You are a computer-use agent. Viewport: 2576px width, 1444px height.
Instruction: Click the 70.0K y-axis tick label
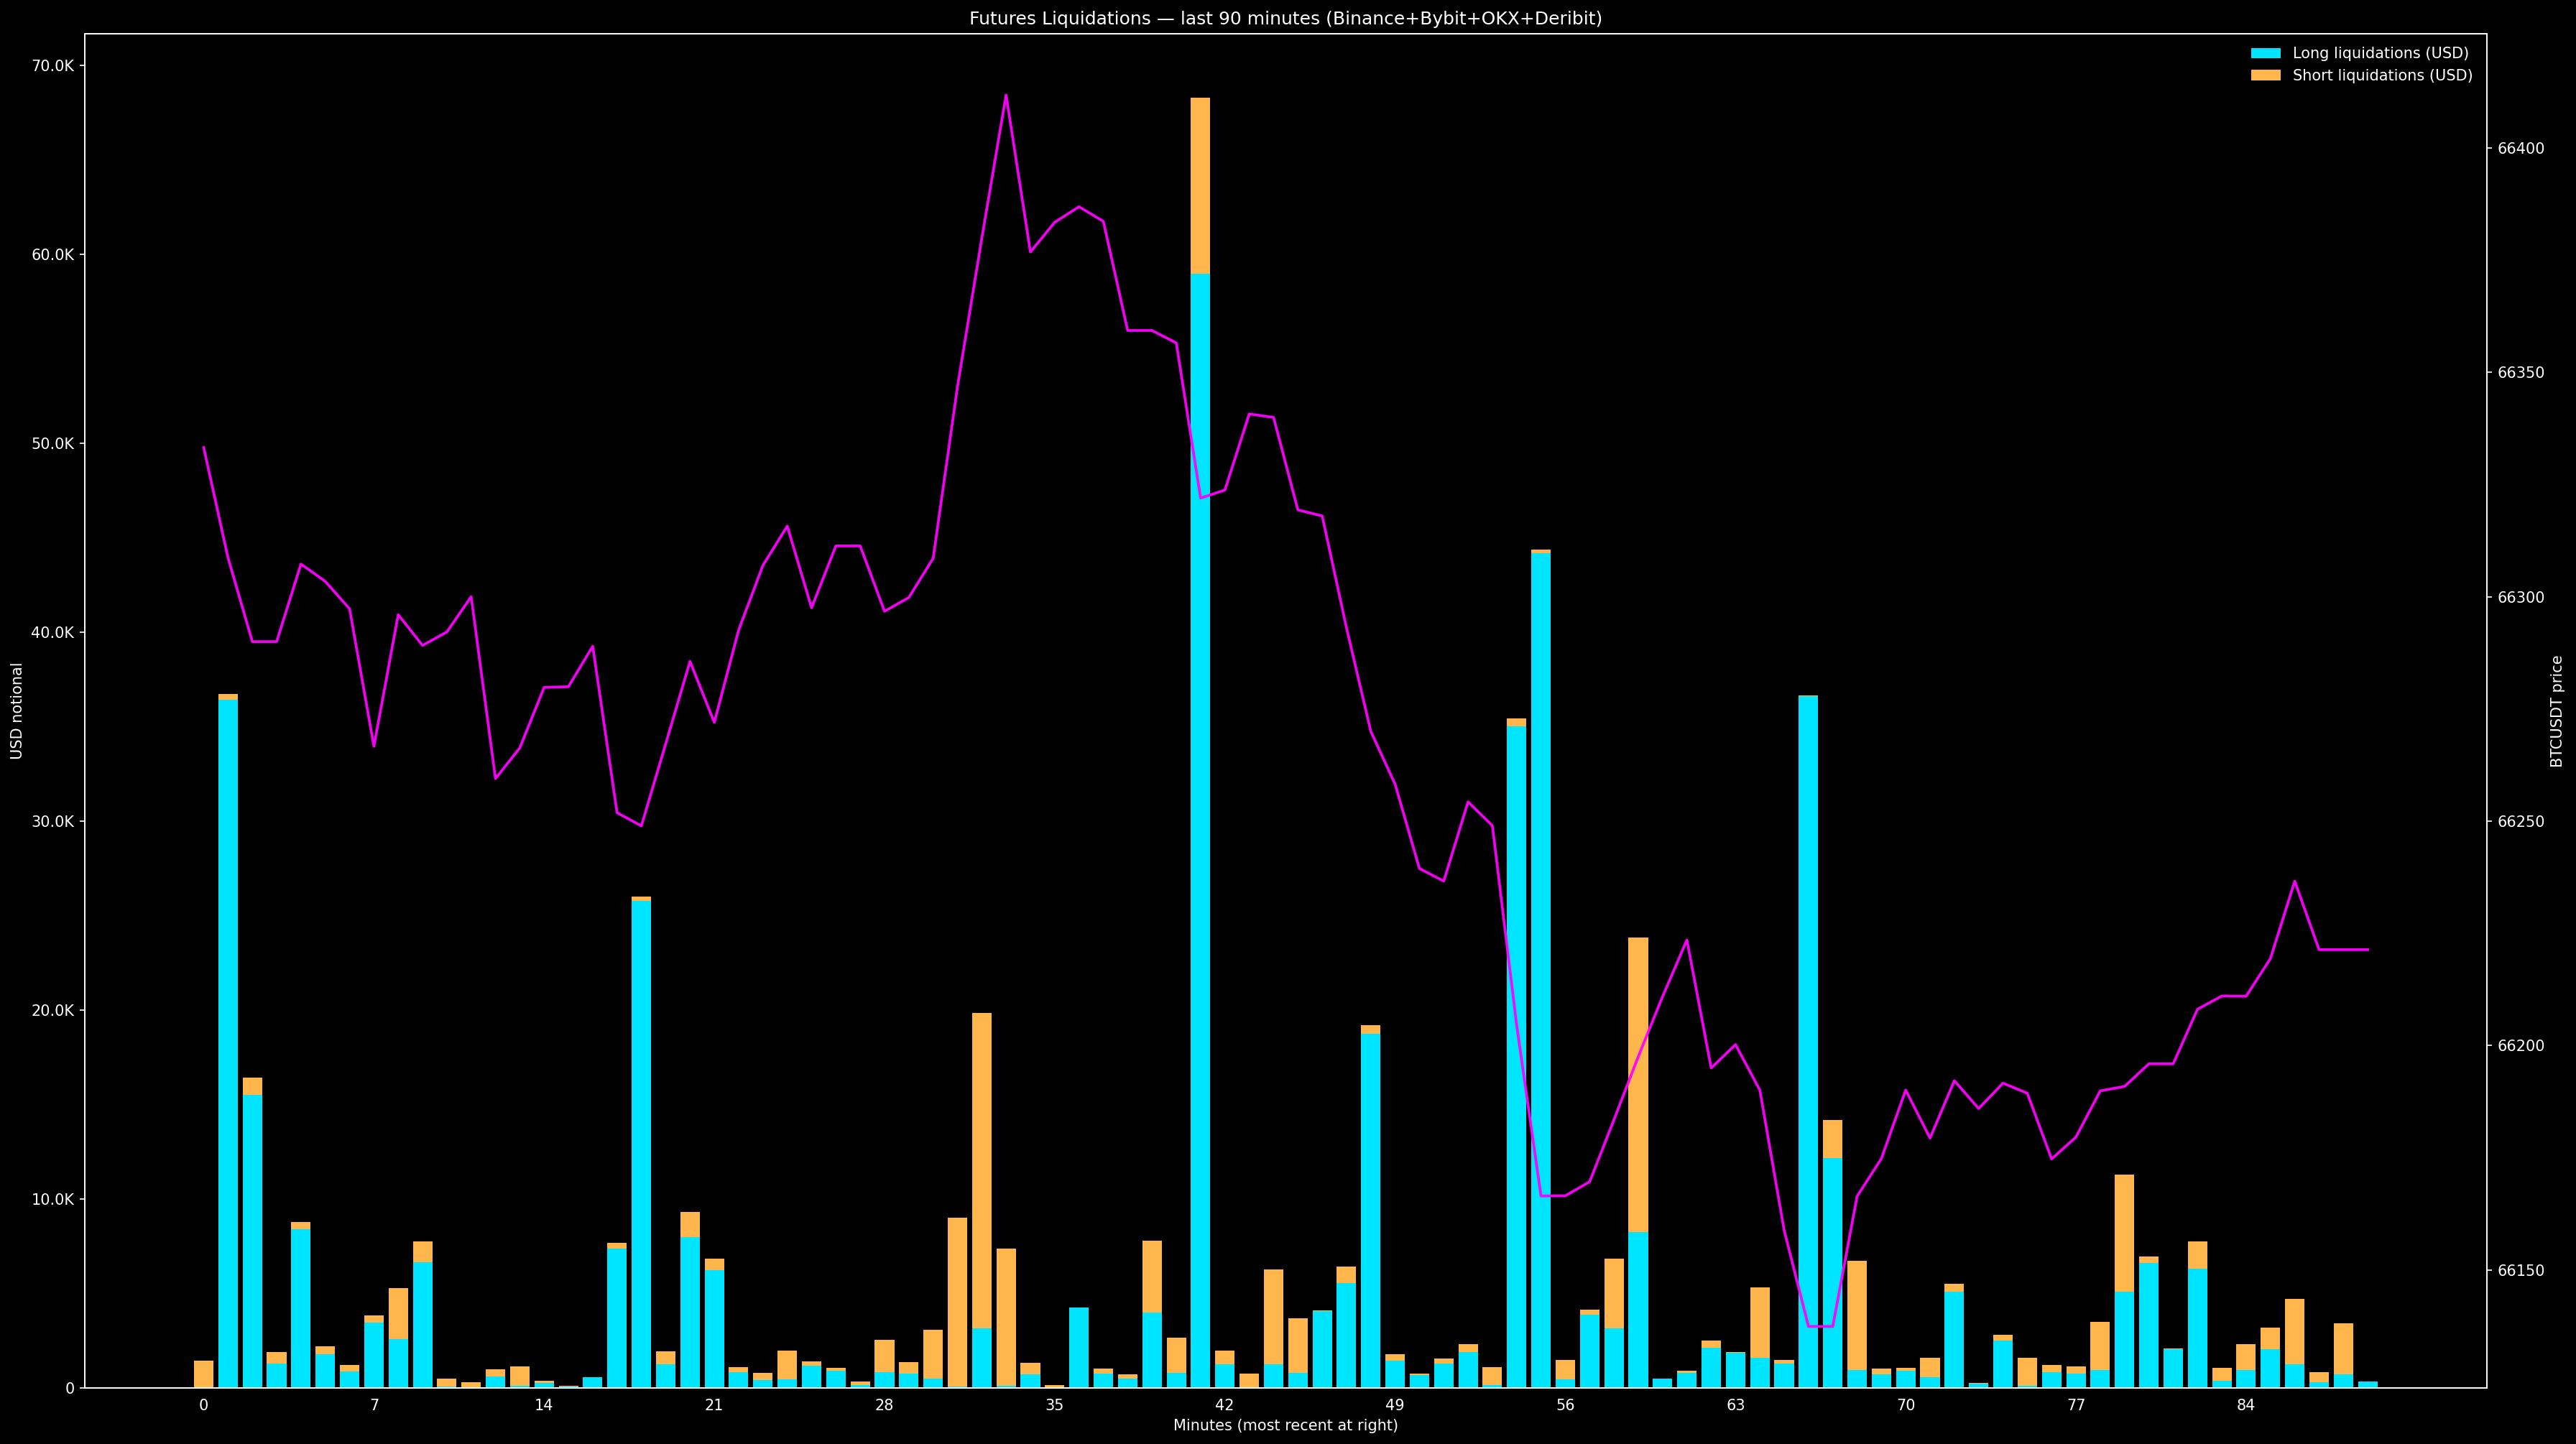point(52,66)
